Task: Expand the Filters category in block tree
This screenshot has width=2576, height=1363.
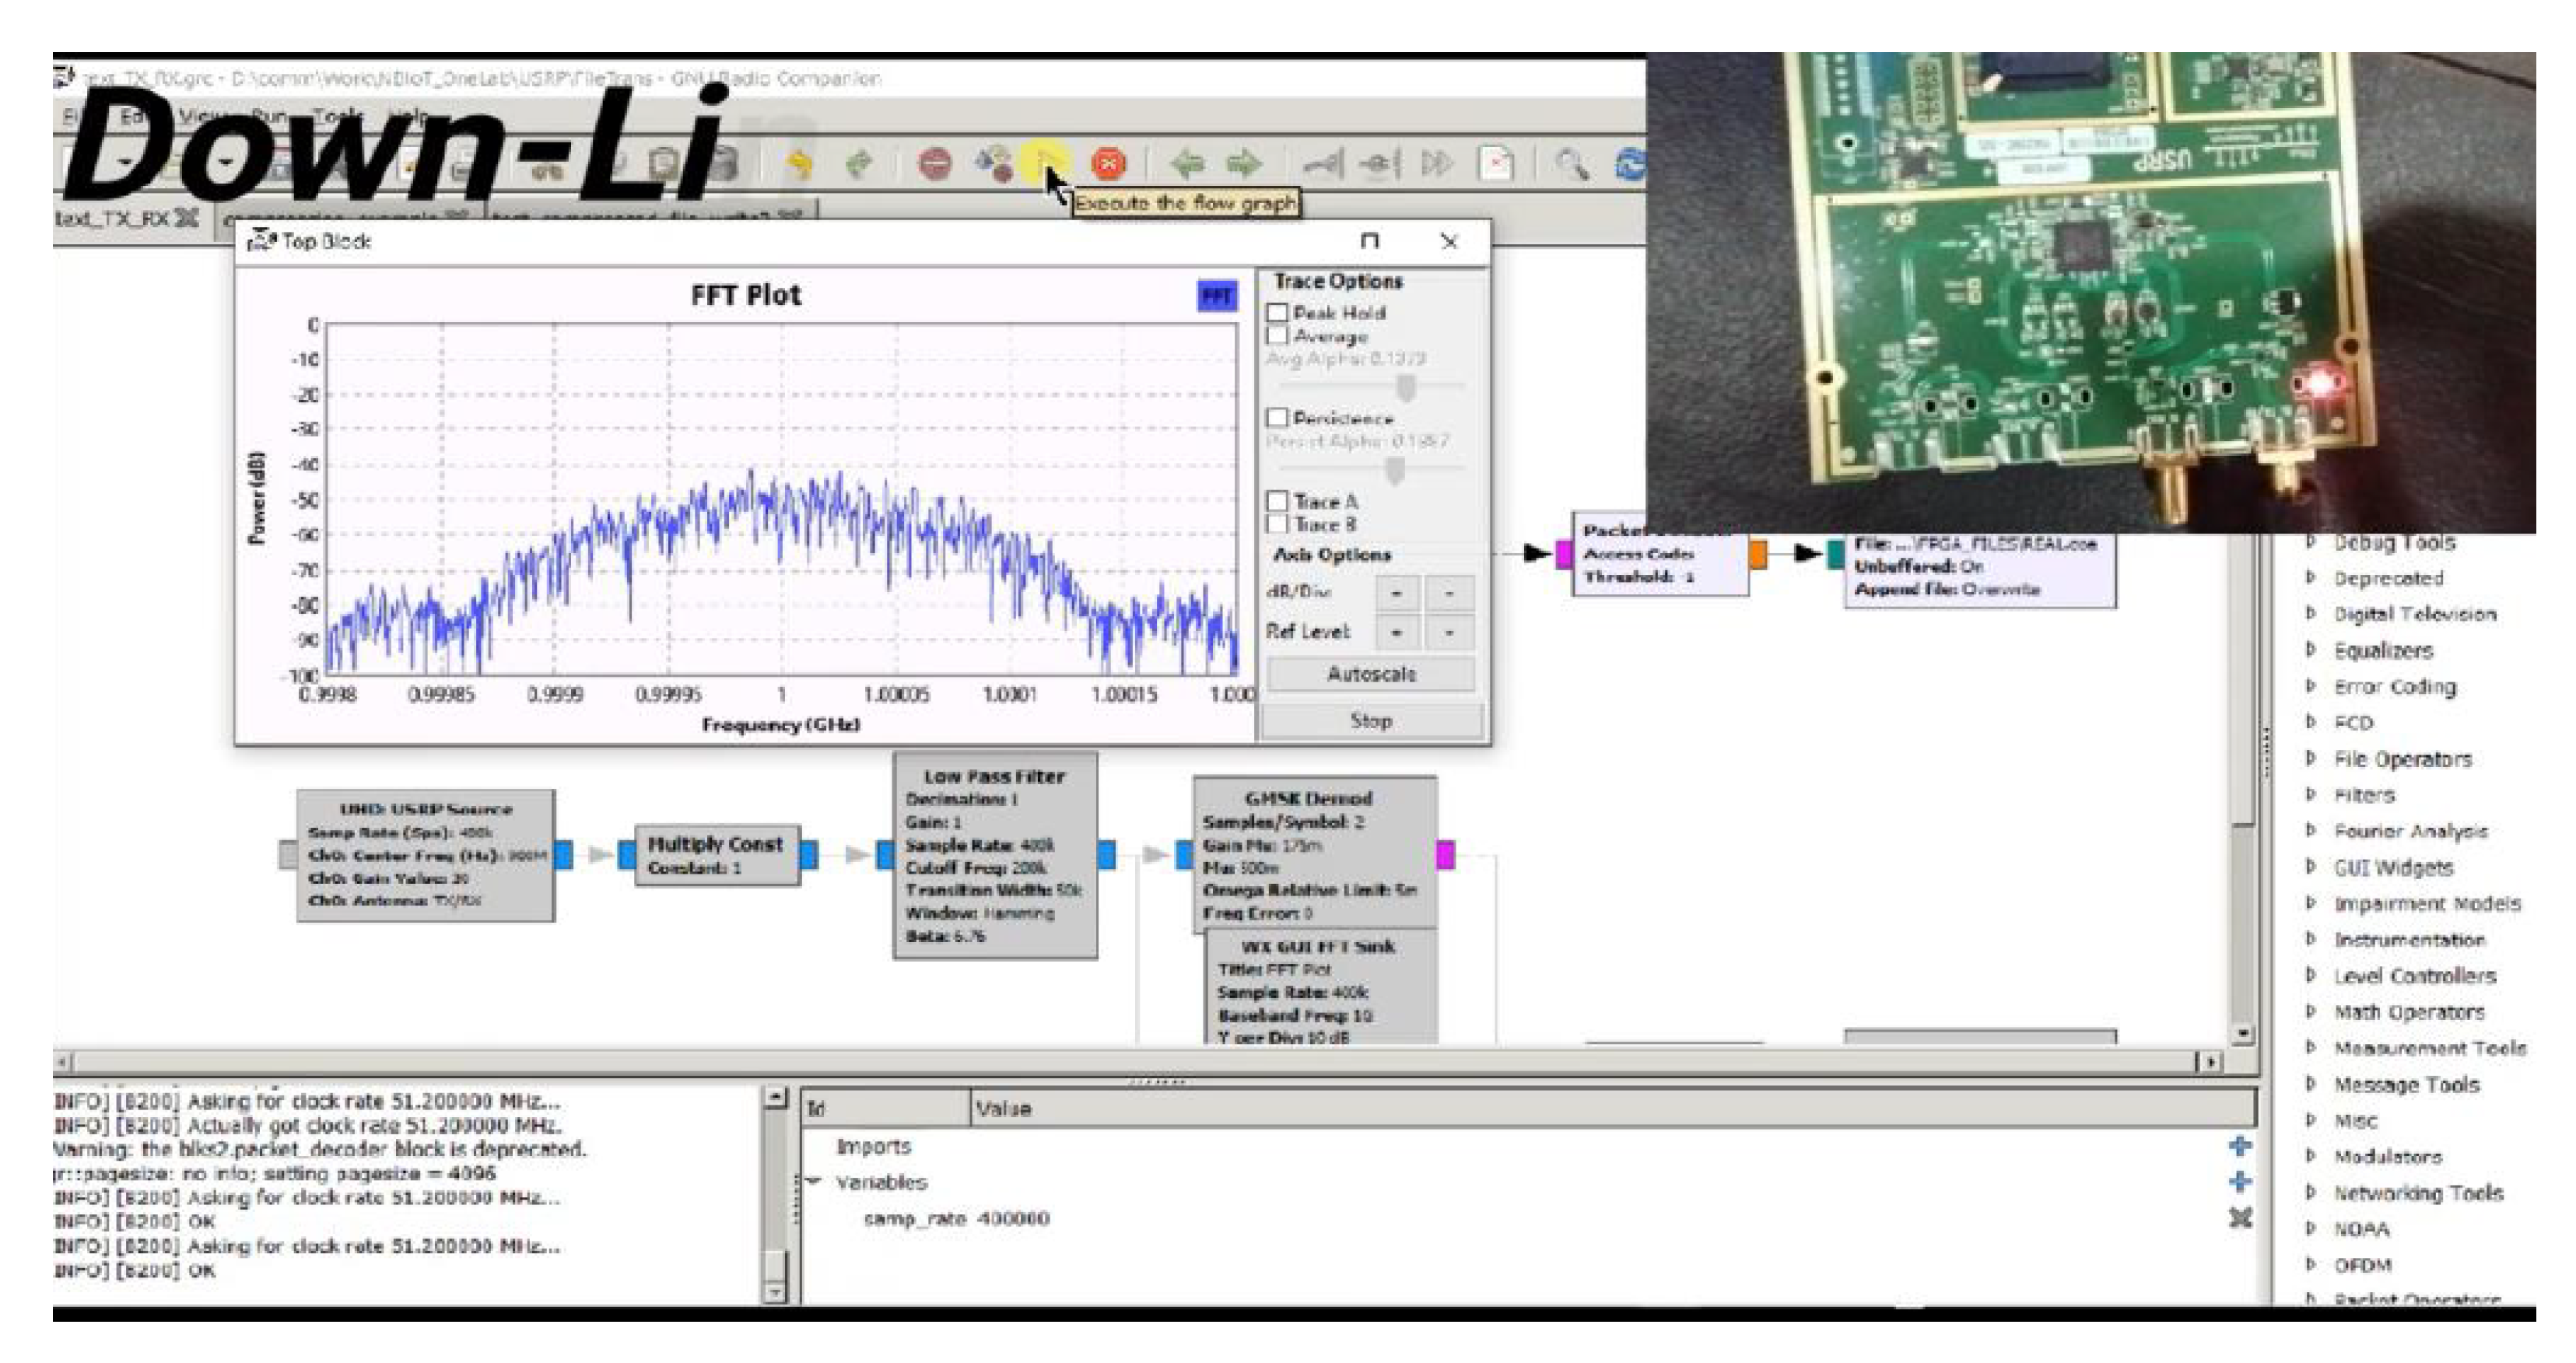Action: pos(2311,794)
